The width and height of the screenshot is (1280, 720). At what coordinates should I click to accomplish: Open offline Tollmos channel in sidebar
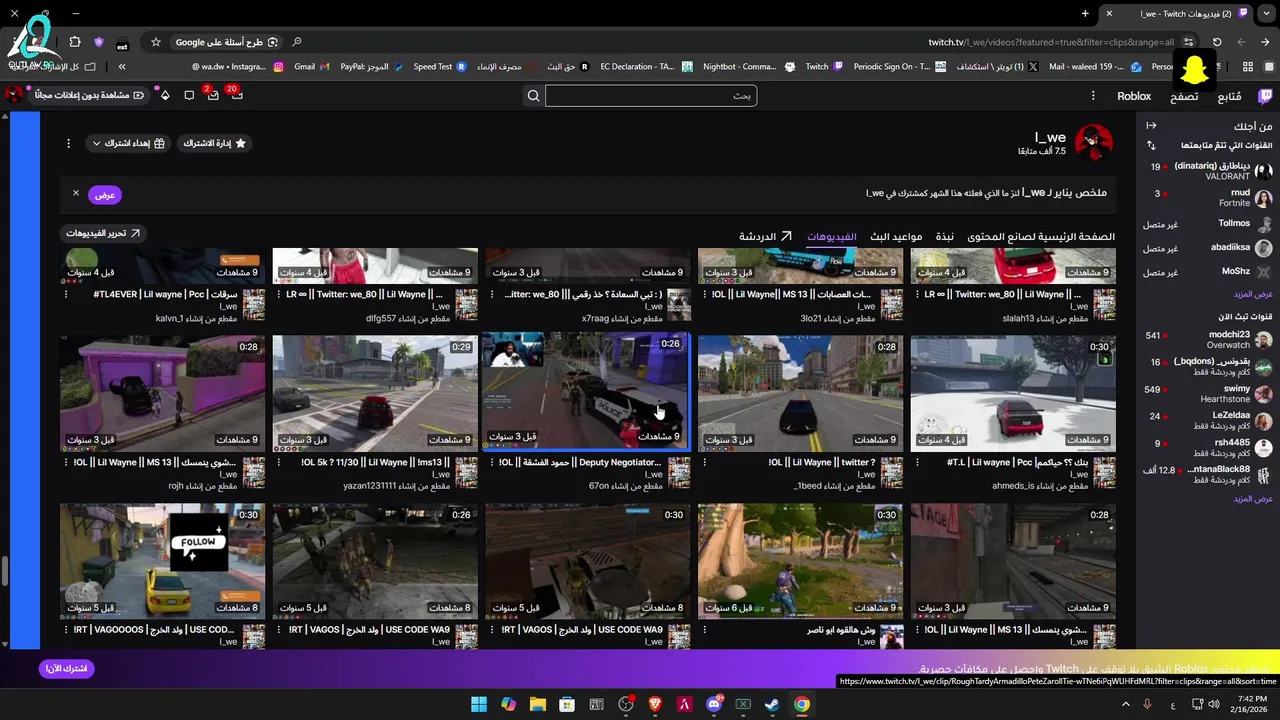click(x=1208, y=224)
